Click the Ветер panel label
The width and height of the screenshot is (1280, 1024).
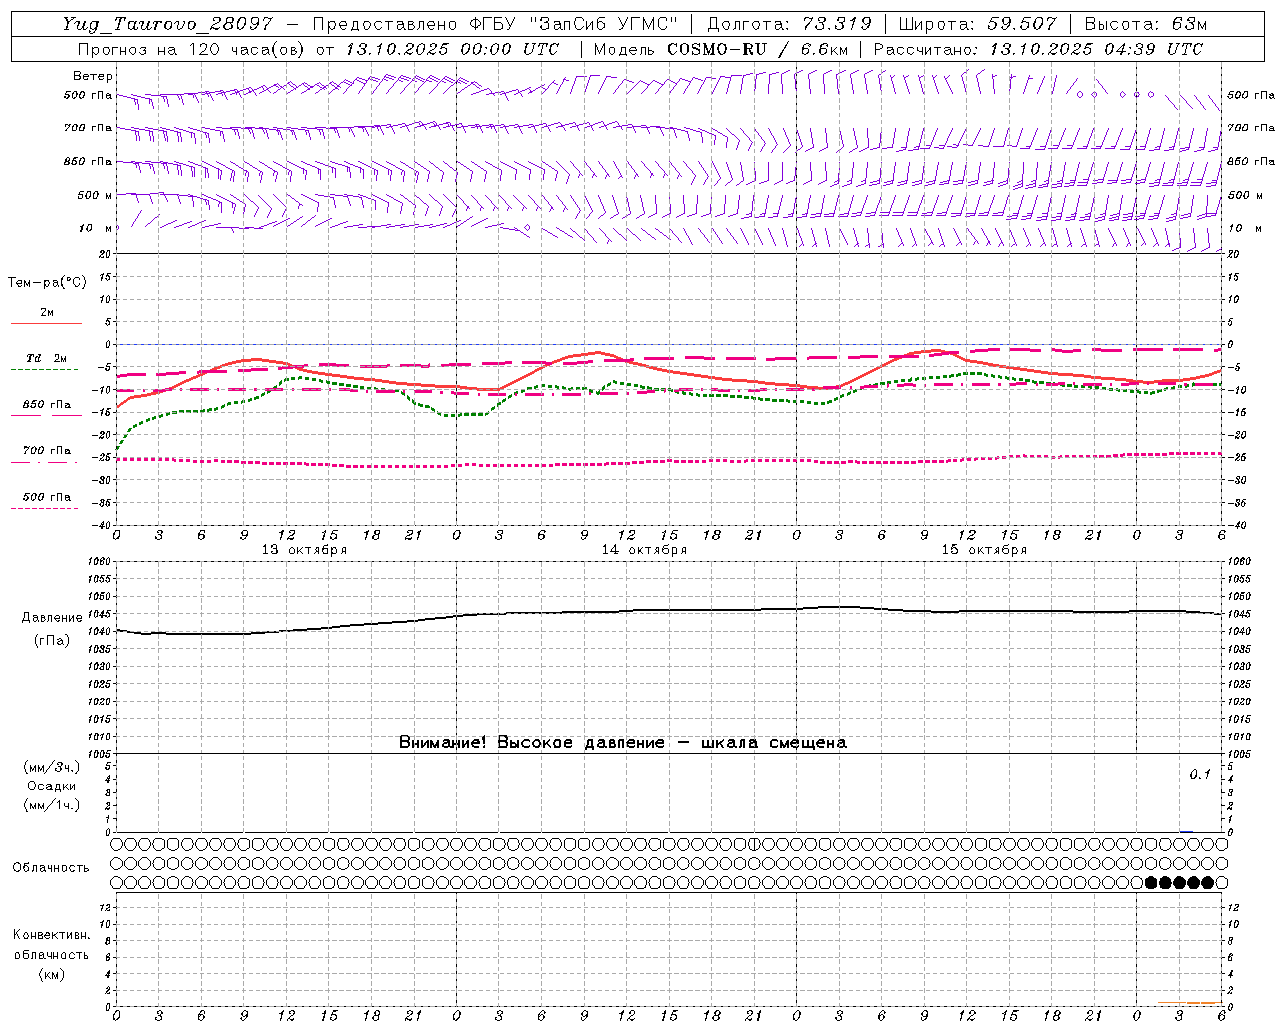(93, 76)
